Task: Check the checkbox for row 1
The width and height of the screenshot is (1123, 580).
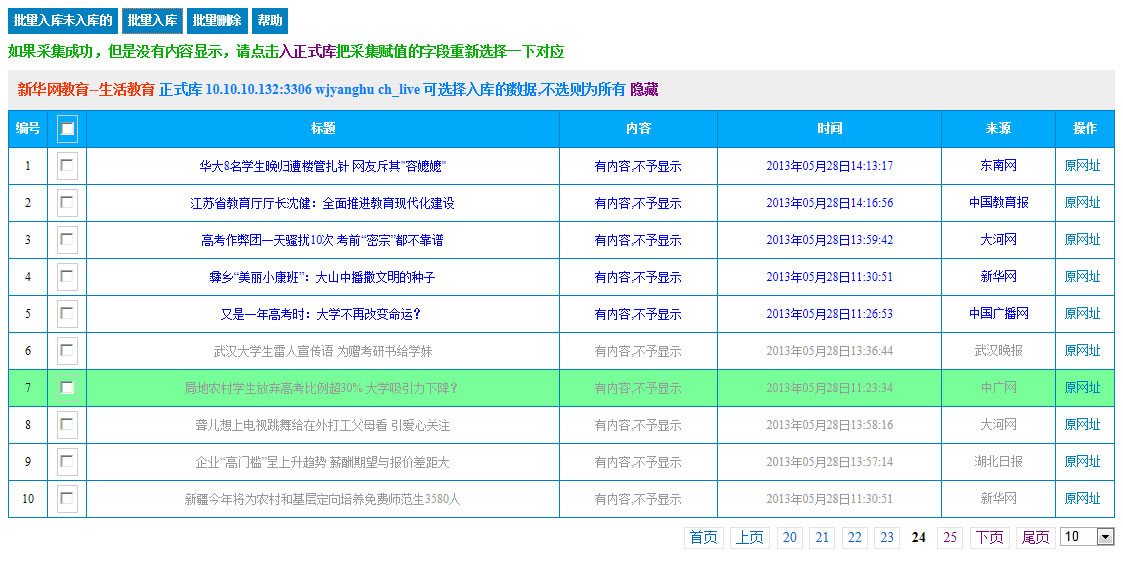Action: click(x=67, y=166)
